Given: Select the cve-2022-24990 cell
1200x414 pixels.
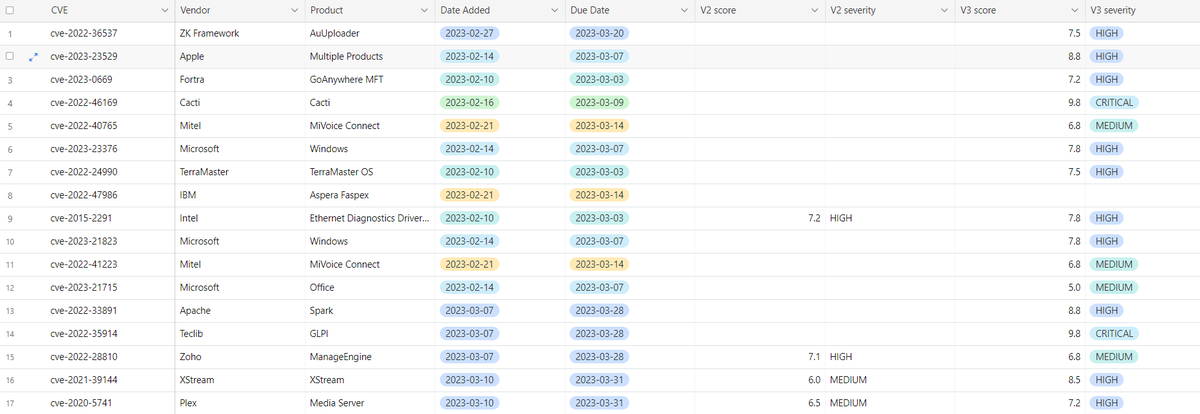Looking at the screenshot, I should (x=109, y=171).
